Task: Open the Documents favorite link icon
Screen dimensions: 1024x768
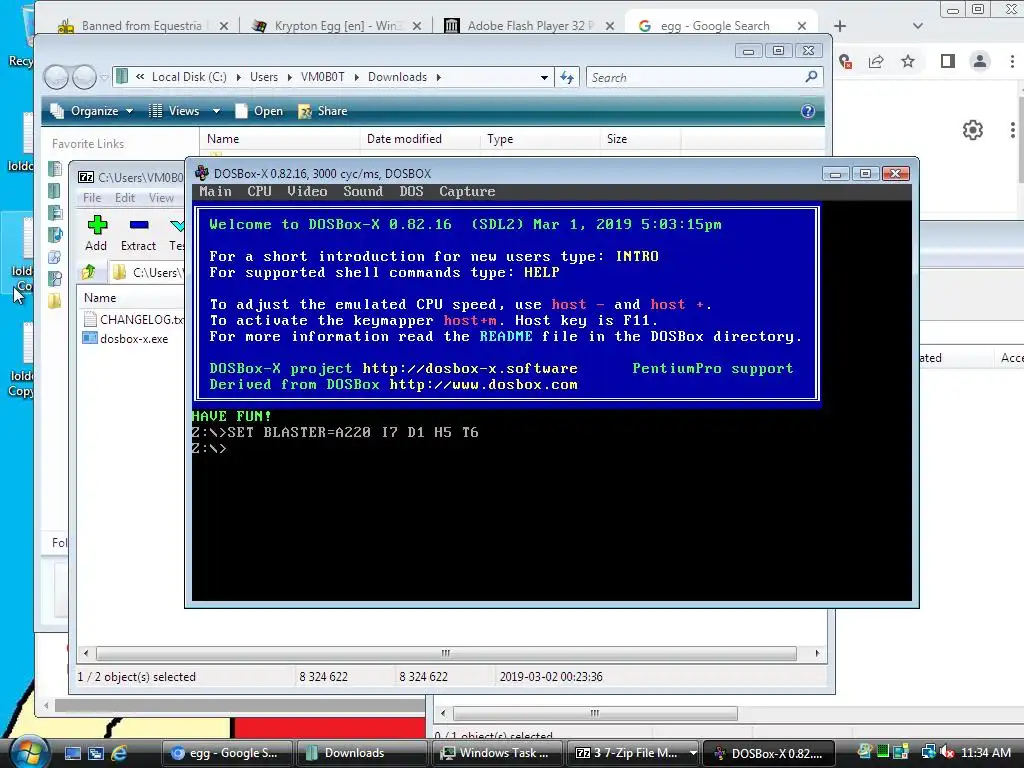Action: [x=56, y=169]
